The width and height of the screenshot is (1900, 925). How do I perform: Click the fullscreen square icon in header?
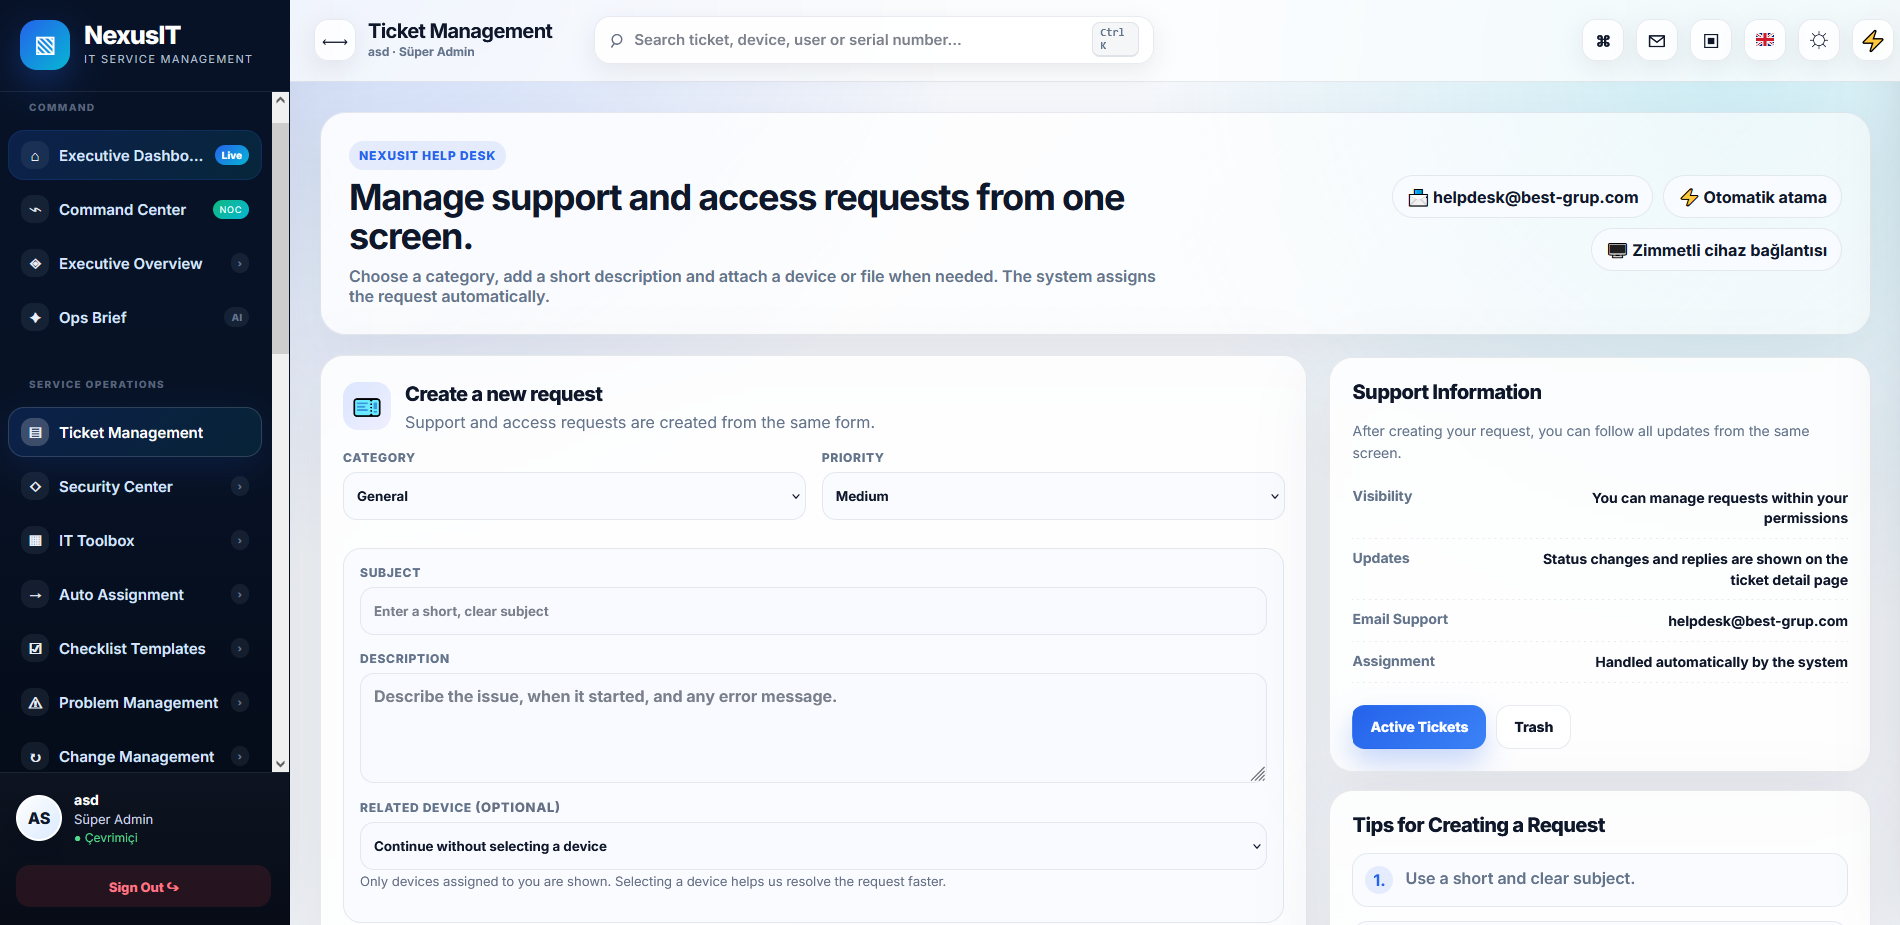click(x=1711, y=41)
